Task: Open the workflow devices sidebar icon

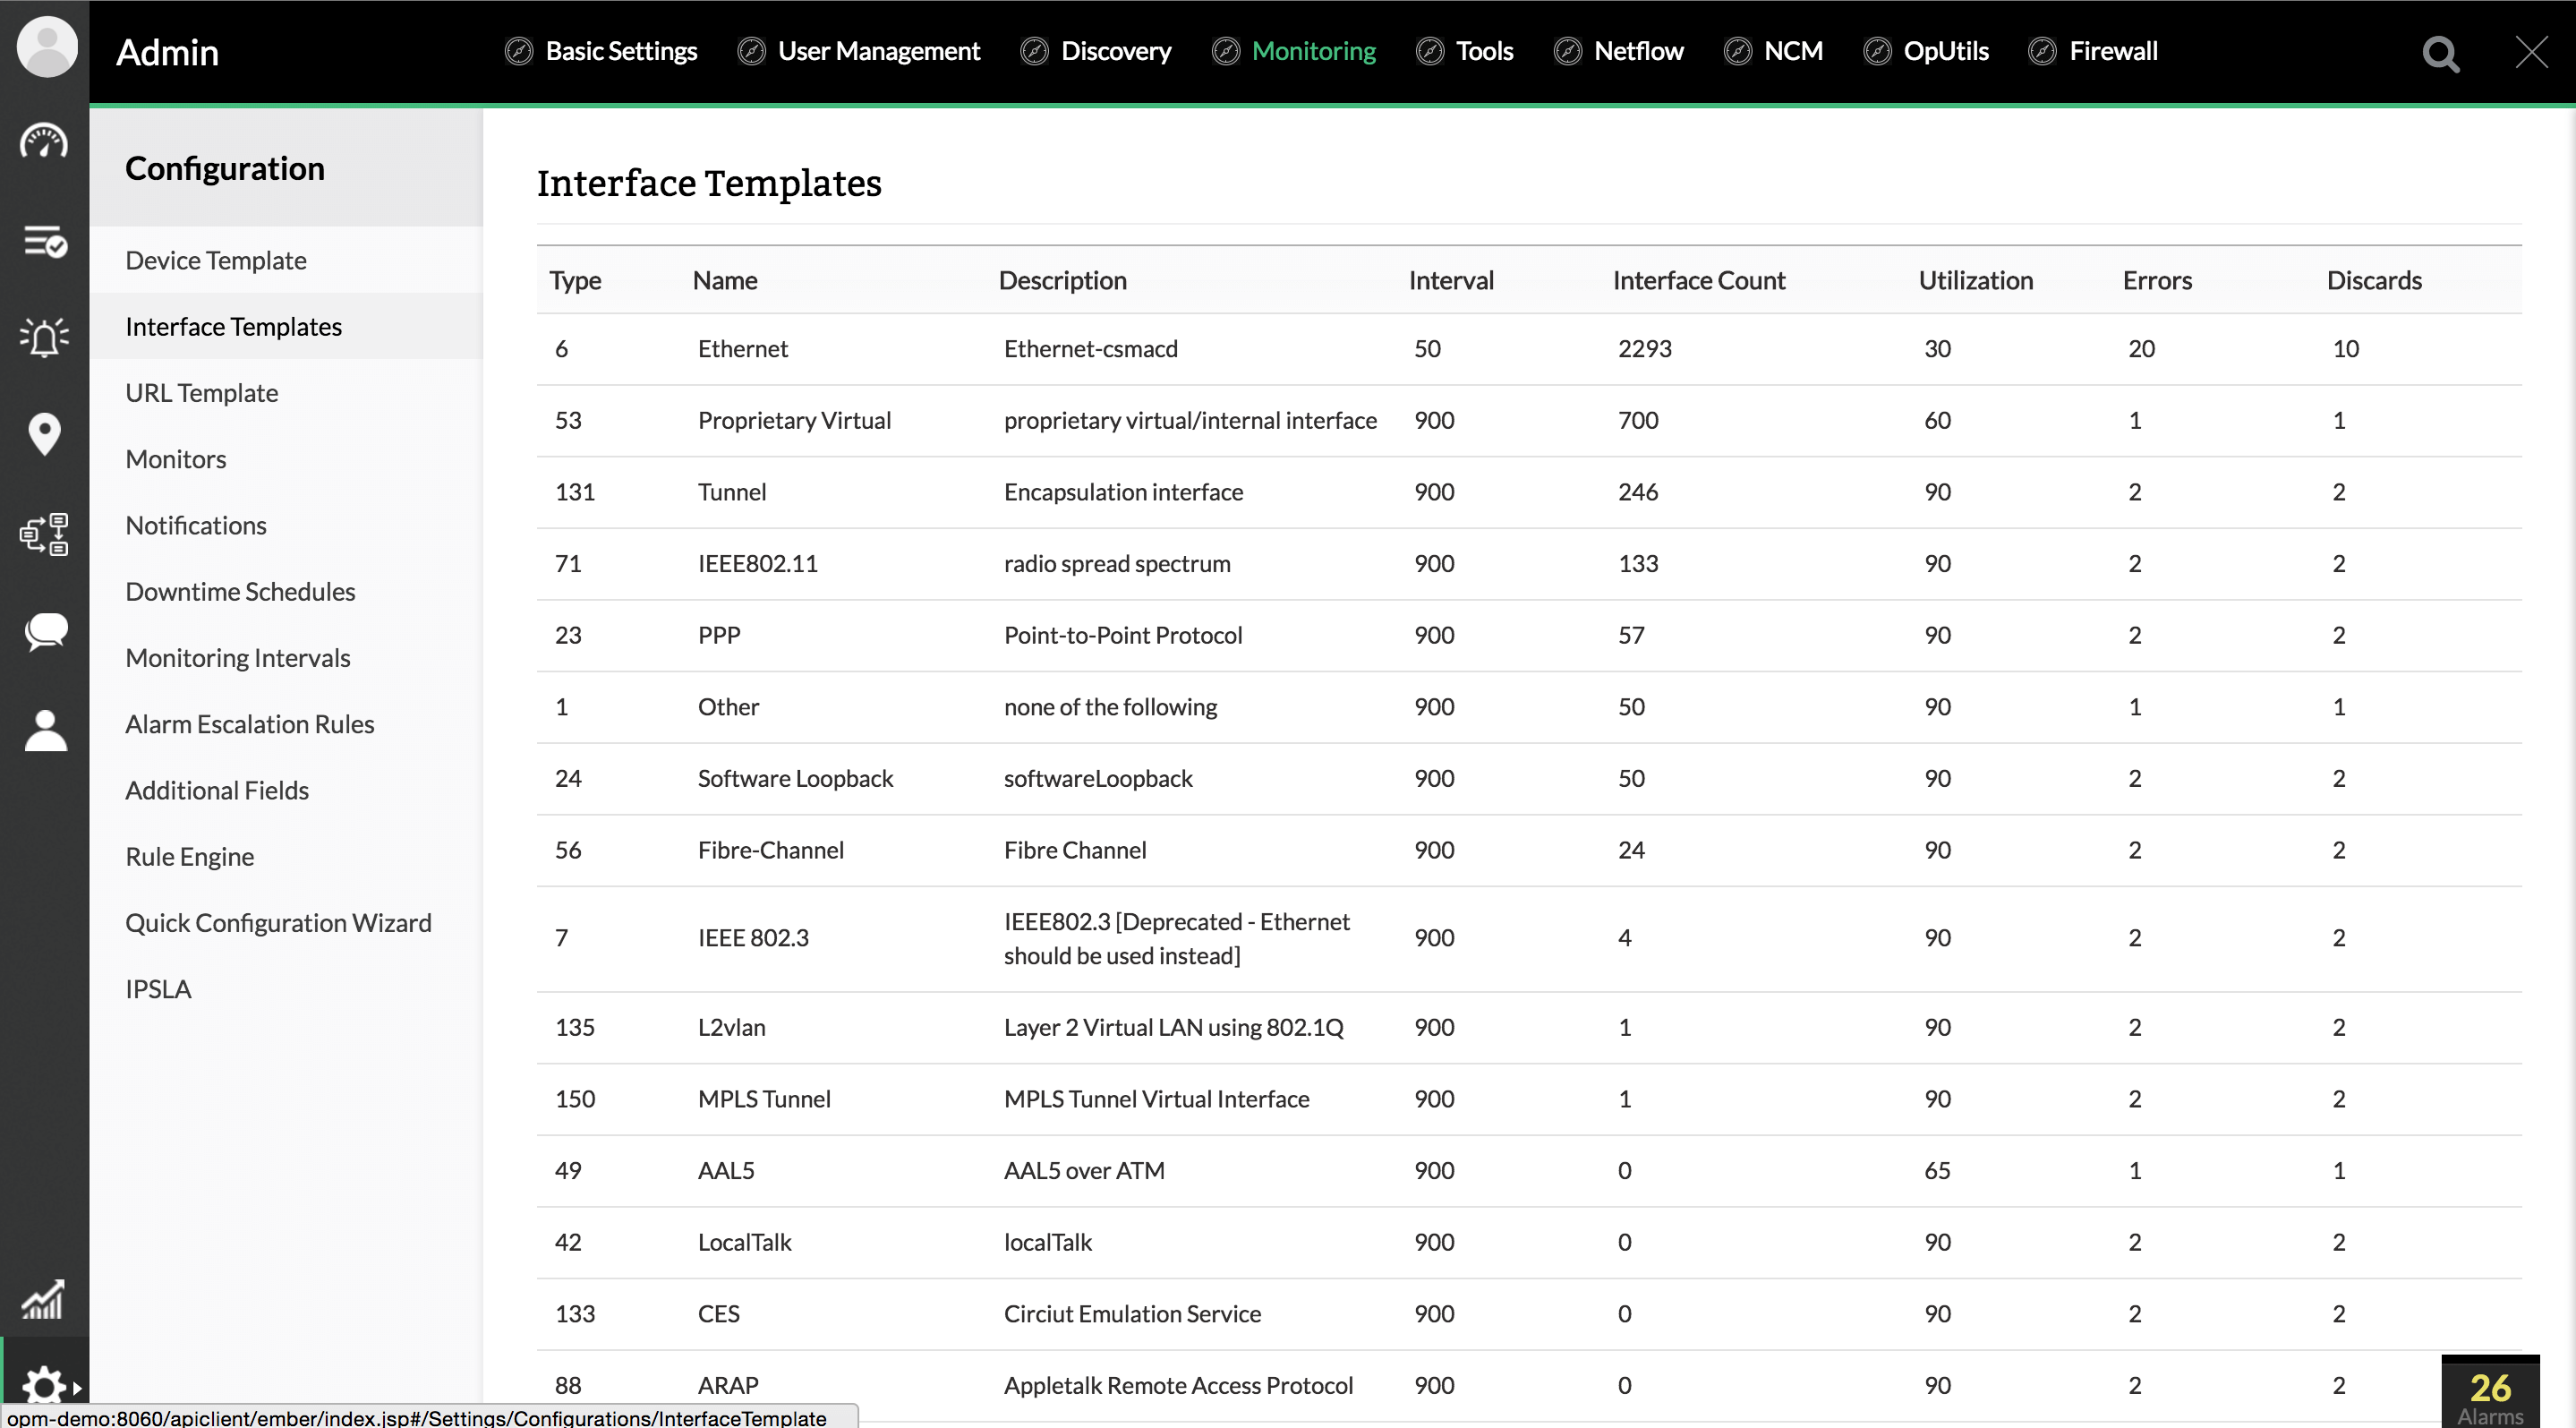Action: click(44, 534)
